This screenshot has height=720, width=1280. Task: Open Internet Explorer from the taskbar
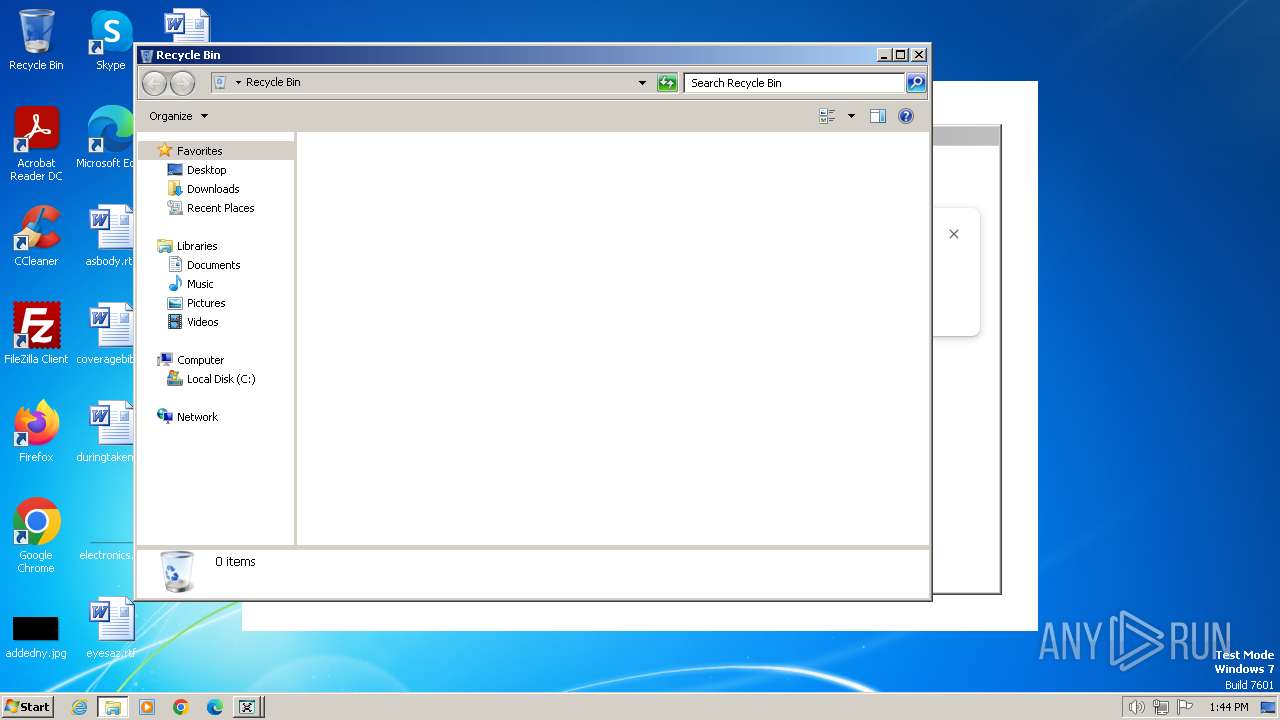(80, 707)
